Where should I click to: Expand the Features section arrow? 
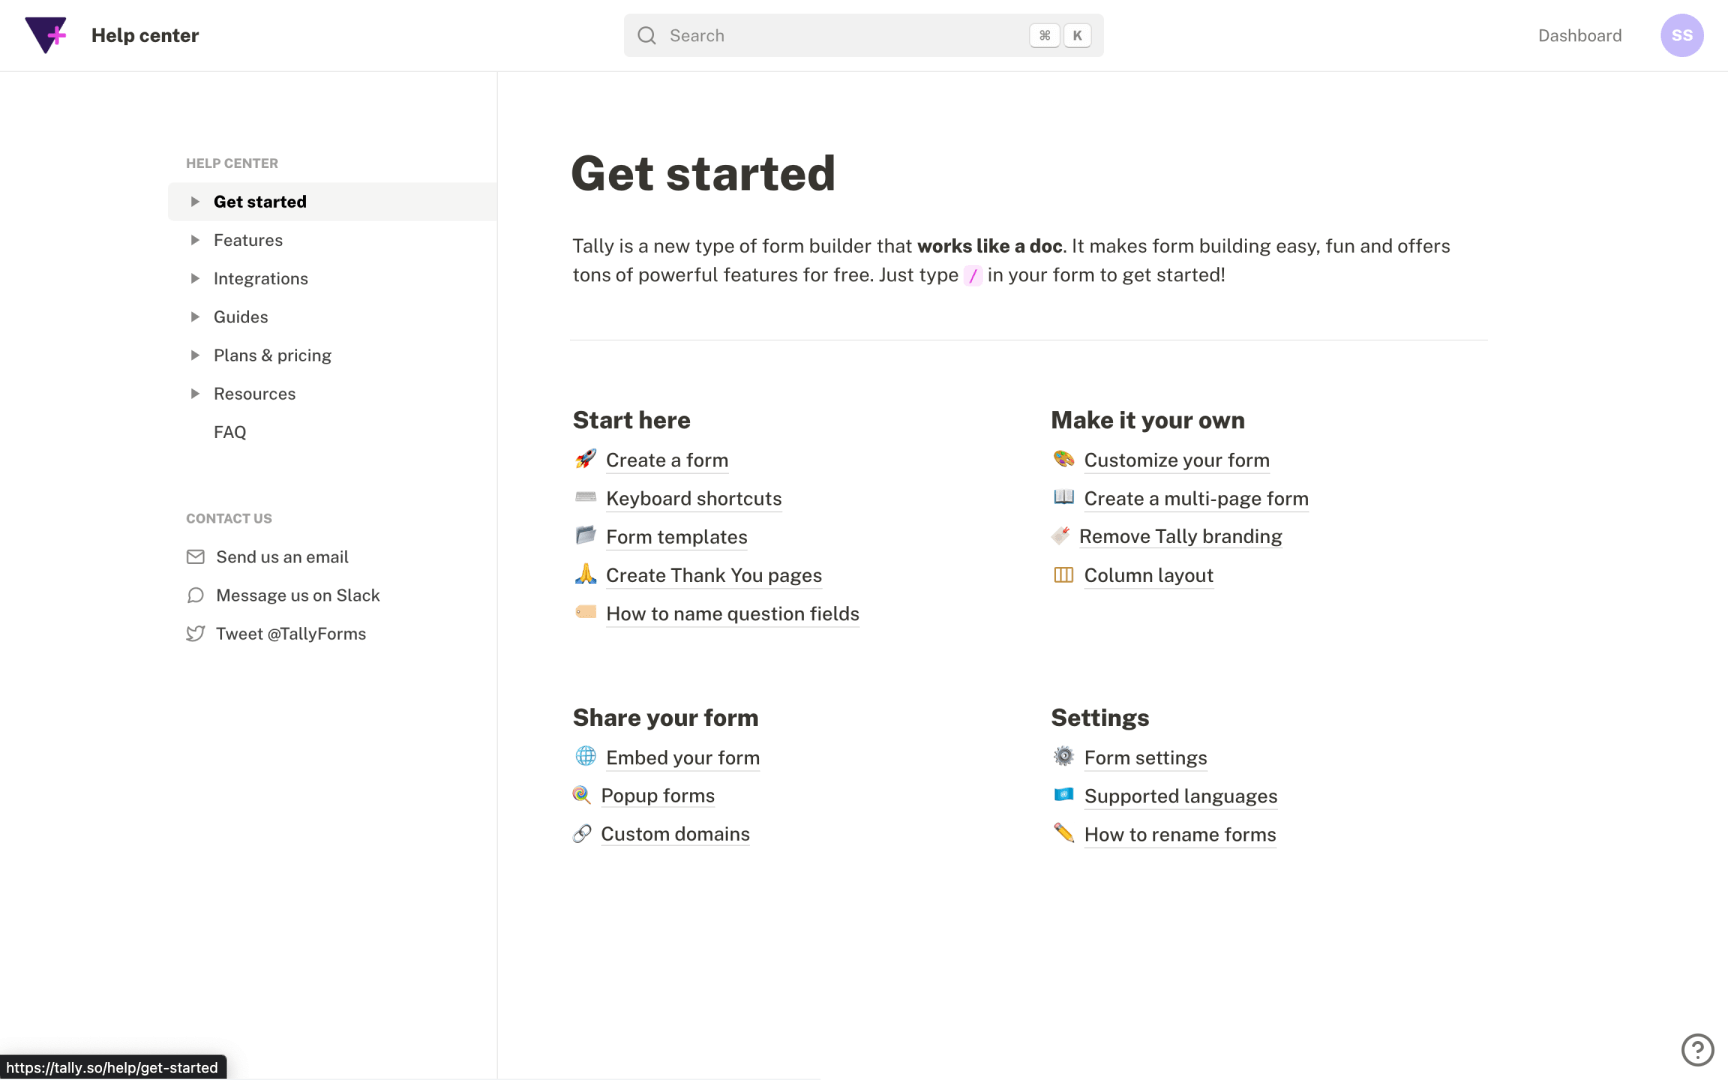point(195,240)
